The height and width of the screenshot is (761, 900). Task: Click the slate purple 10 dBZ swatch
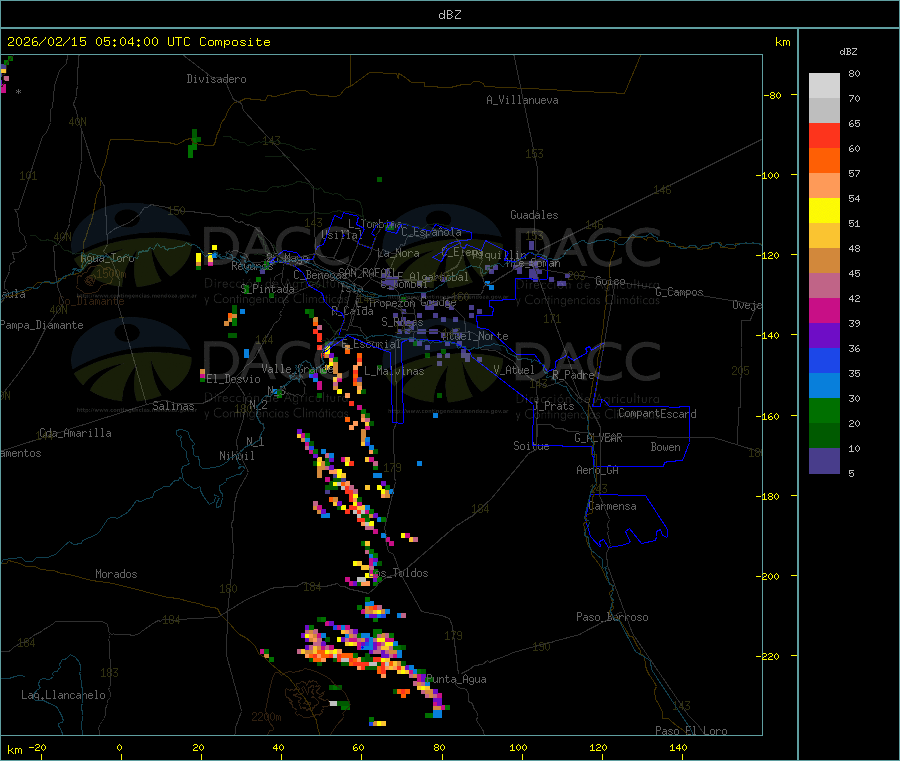[x=824, y=460]
